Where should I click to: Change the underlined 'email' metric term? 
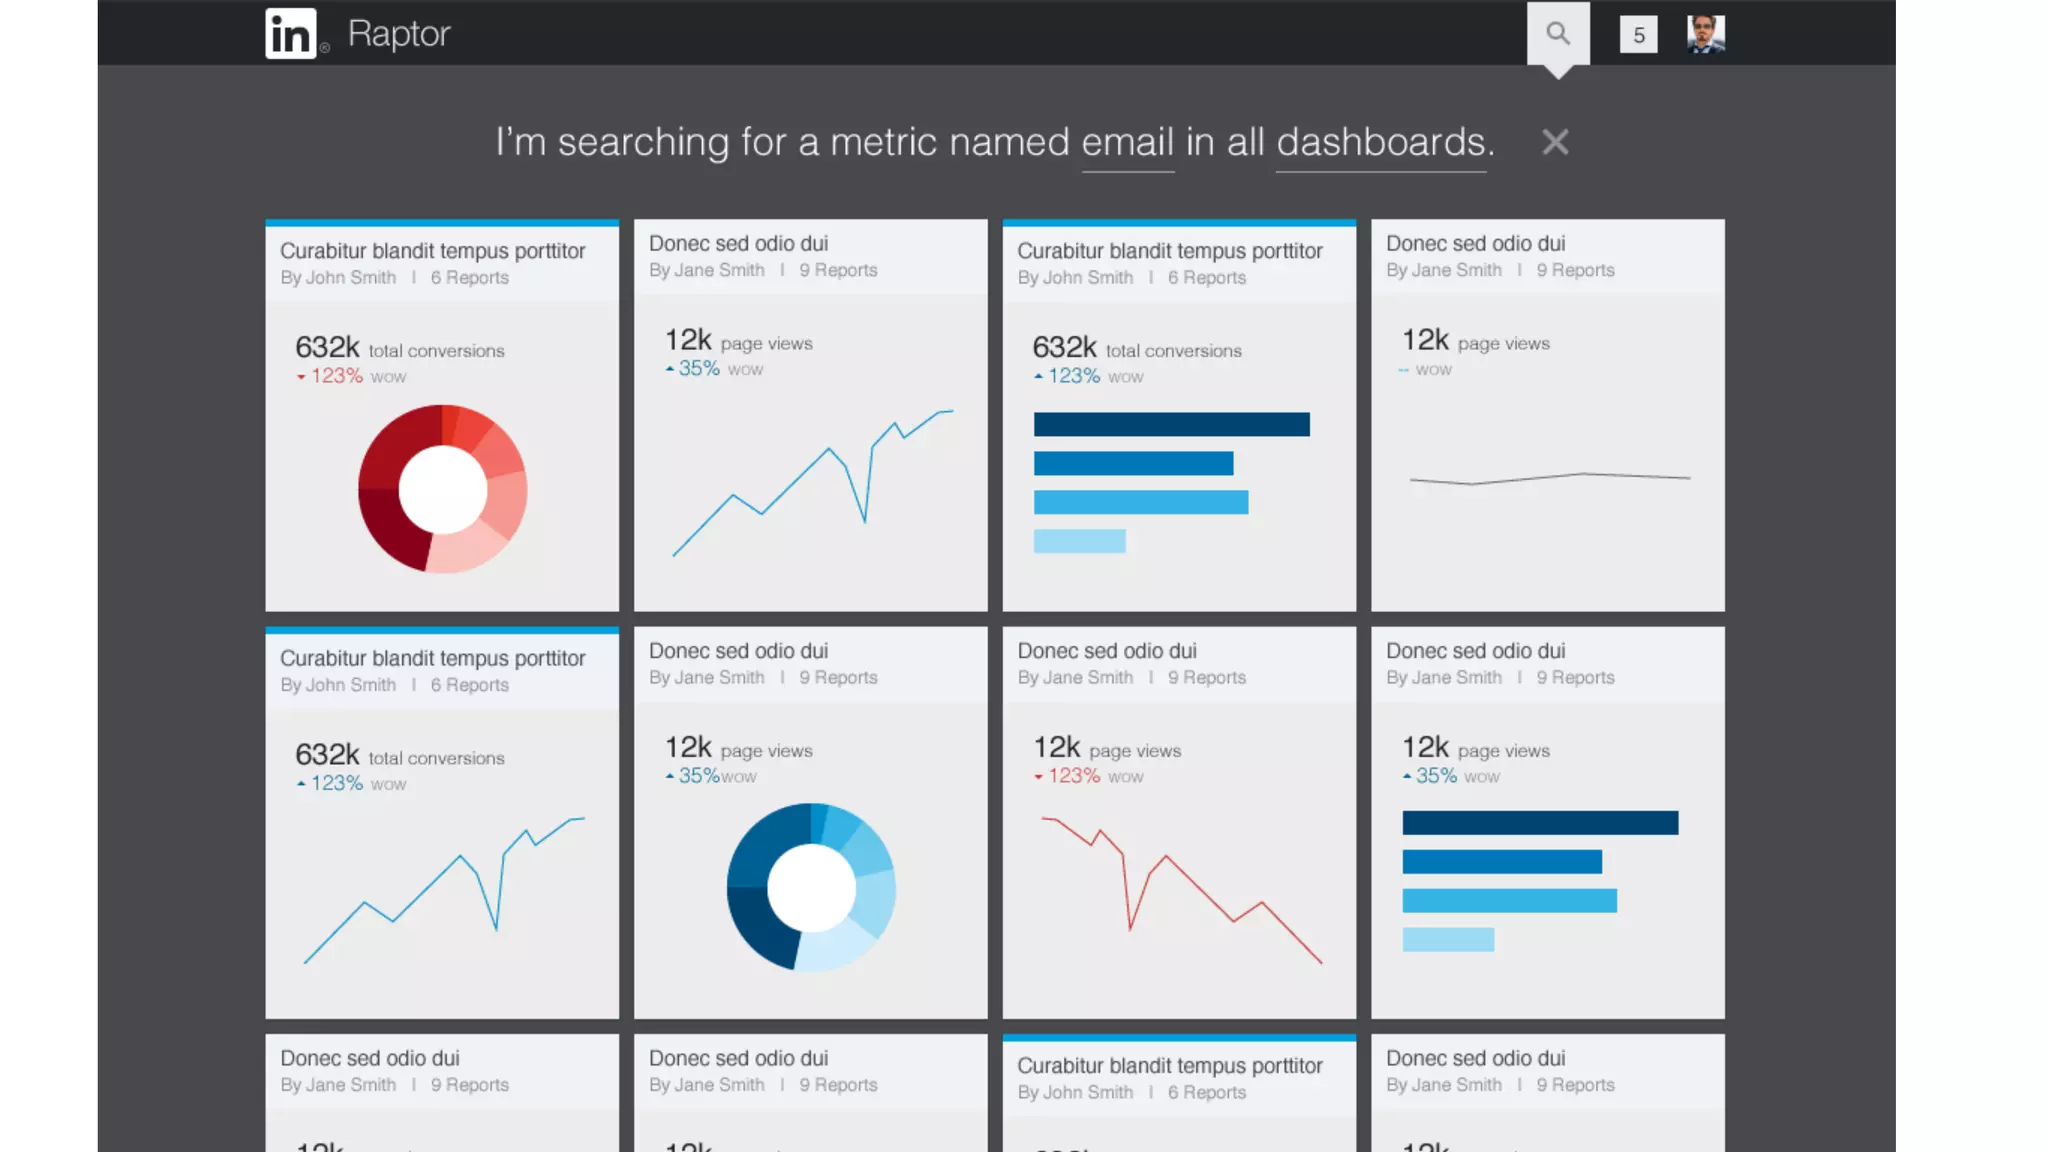pos(1127,143)
